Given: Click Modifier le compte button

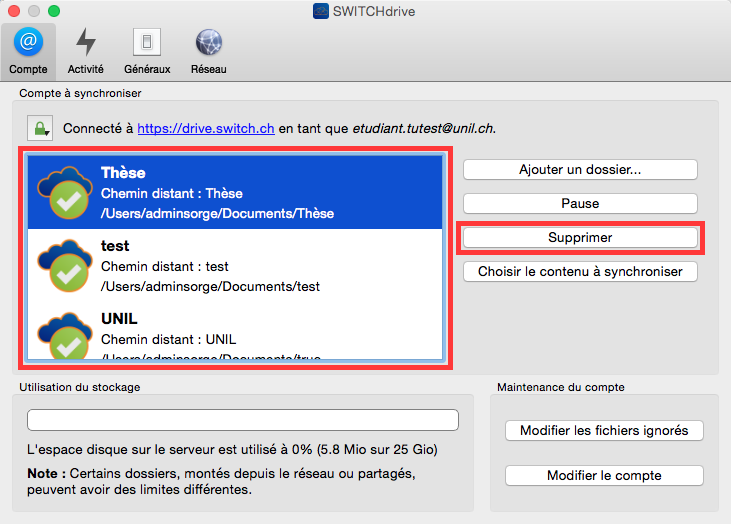Looking at the screenshot, I should tap(604, 475).
